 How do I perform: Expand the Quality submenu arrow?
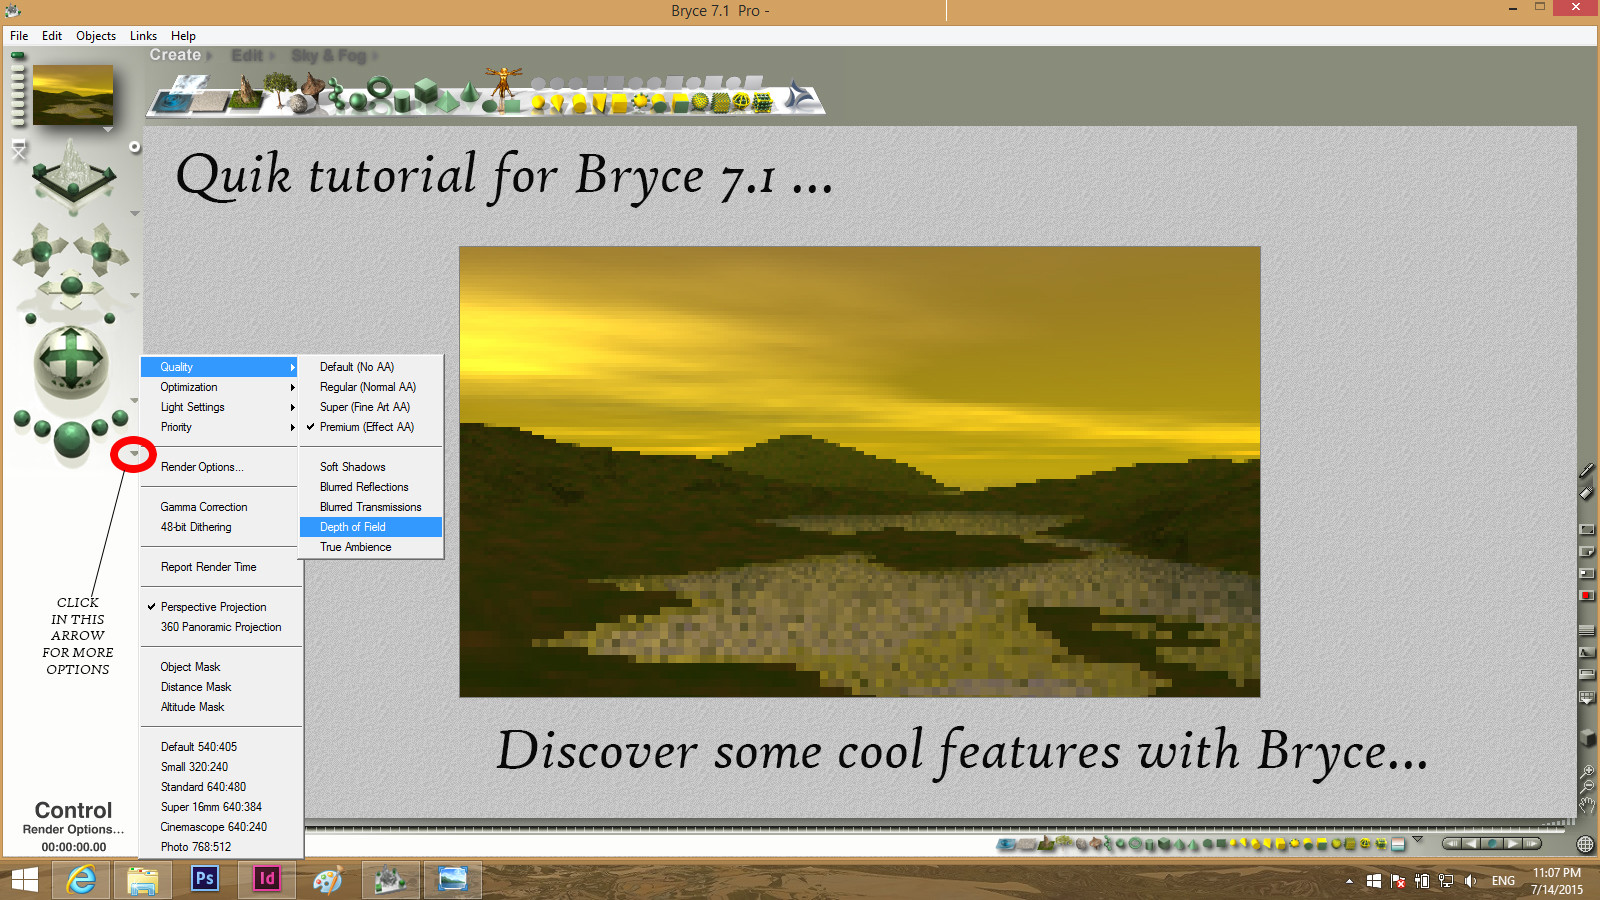pos(292,367)
